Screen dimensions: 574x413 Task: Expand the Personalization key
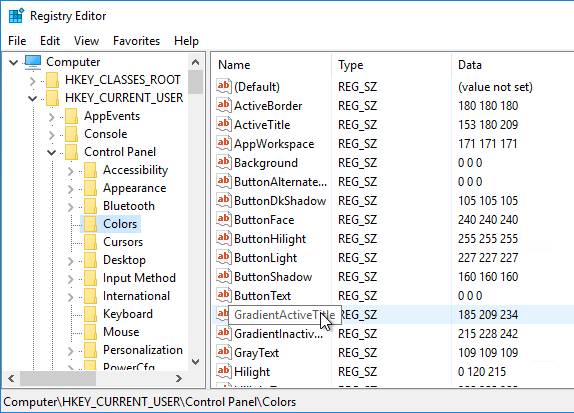tap(71, 351)
